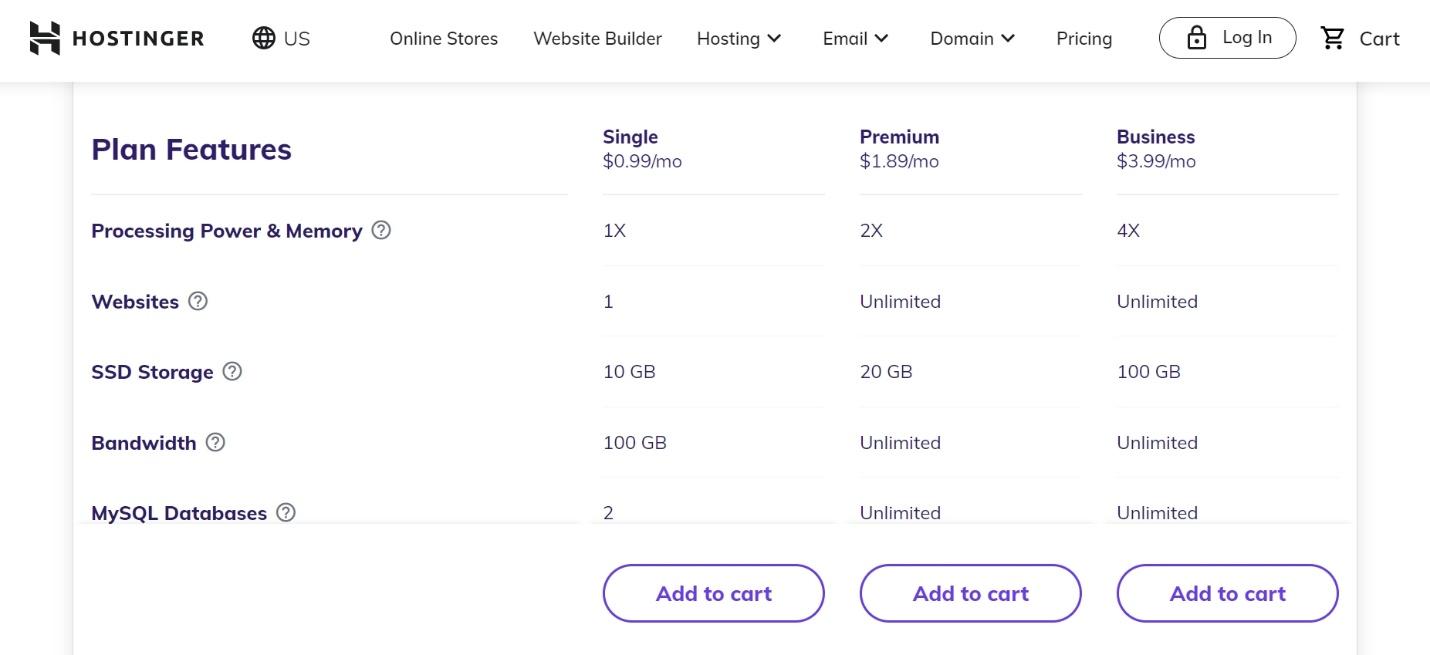The width and height of the screenshot is (1430, 655).
Task: Click the Websites help question icon
Action: click(198, 301)
